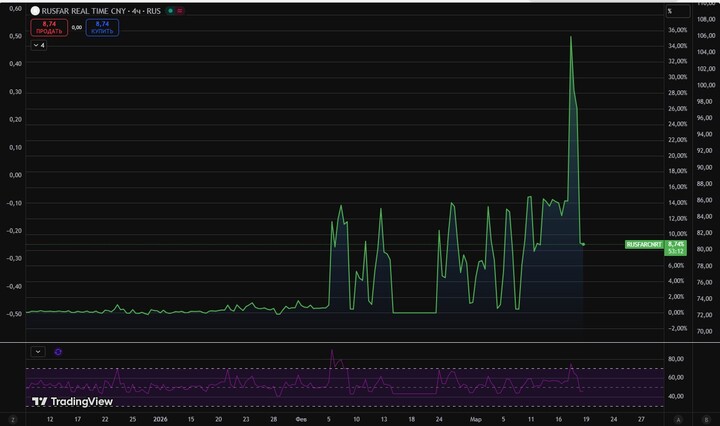Click the purple indicator icon in lower pane

[x=58, y=351]
